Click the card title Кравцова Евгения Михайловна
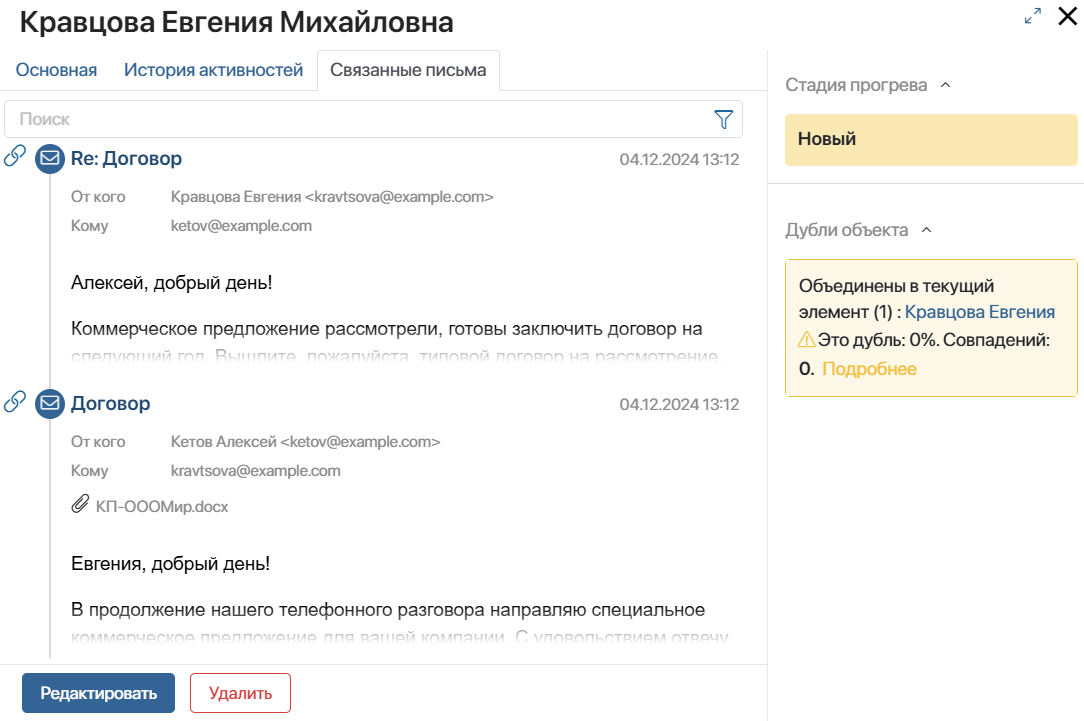The height and width of the screenshot is (721, 1084). point(236,22)
